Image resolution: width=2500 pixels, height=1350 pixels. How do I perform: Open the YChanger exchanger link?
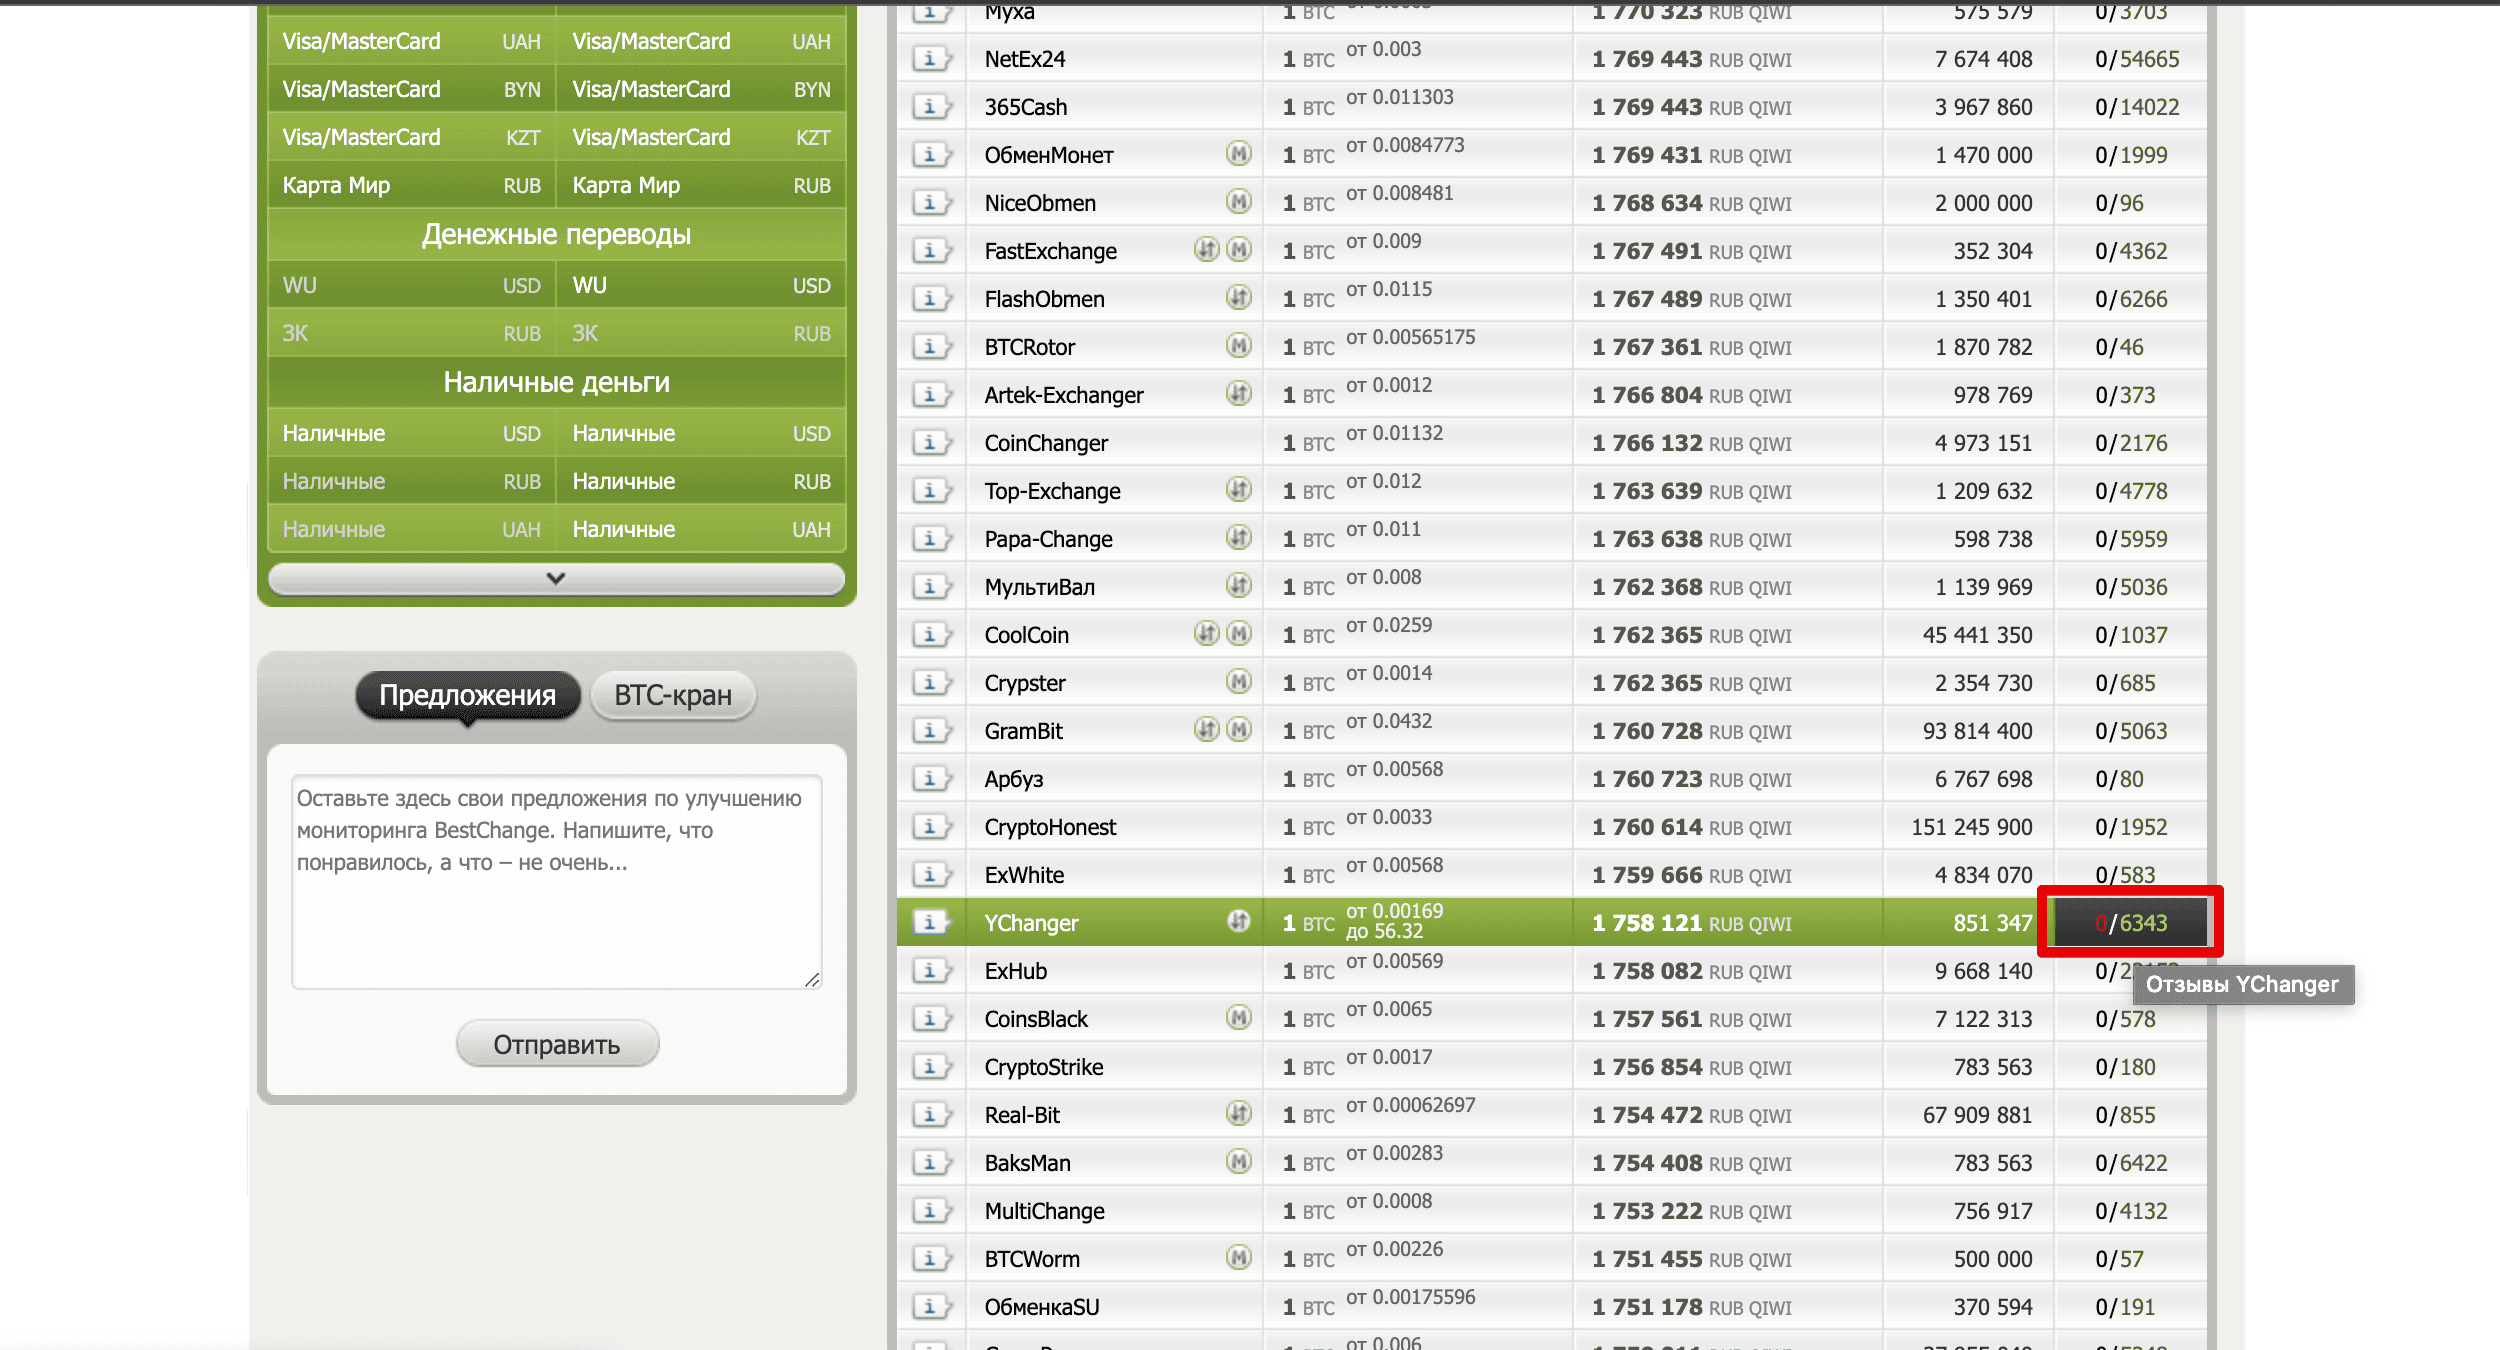1031,923
